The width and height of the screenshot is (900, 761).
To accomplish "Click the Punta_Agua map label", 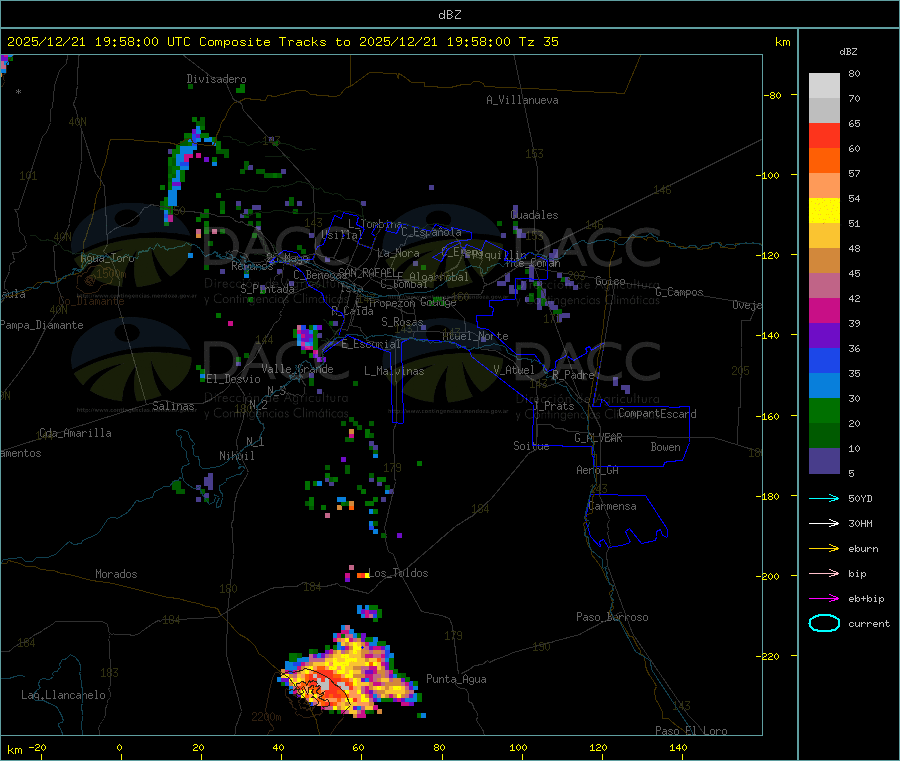I will coord(456,679).
